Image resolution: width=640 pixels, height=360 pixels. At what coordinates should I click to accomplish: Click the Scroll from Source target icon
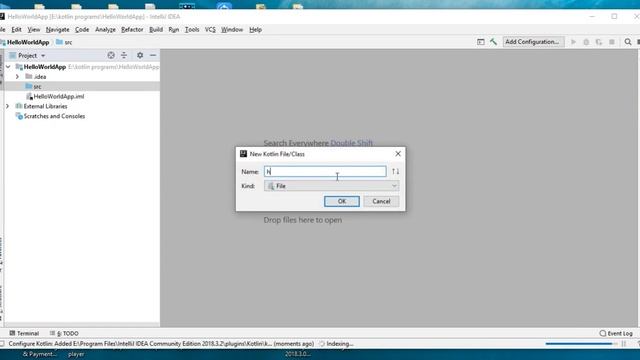pyautogui.click(x=111, y=55)
